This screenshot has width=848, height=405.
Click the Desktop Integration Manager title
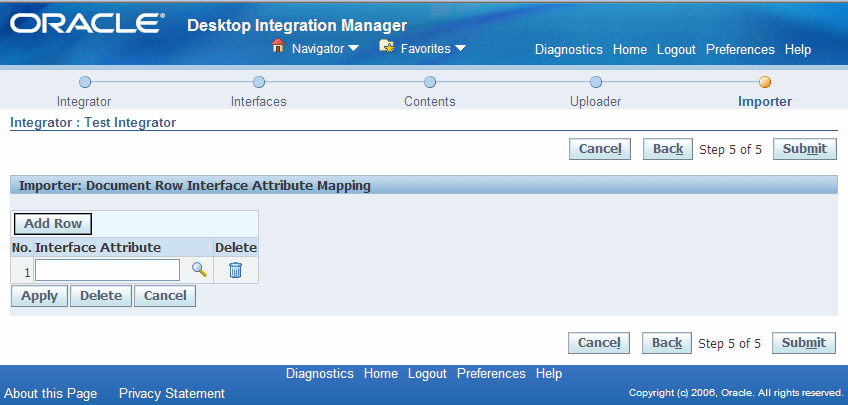click(x=297, y=25)
